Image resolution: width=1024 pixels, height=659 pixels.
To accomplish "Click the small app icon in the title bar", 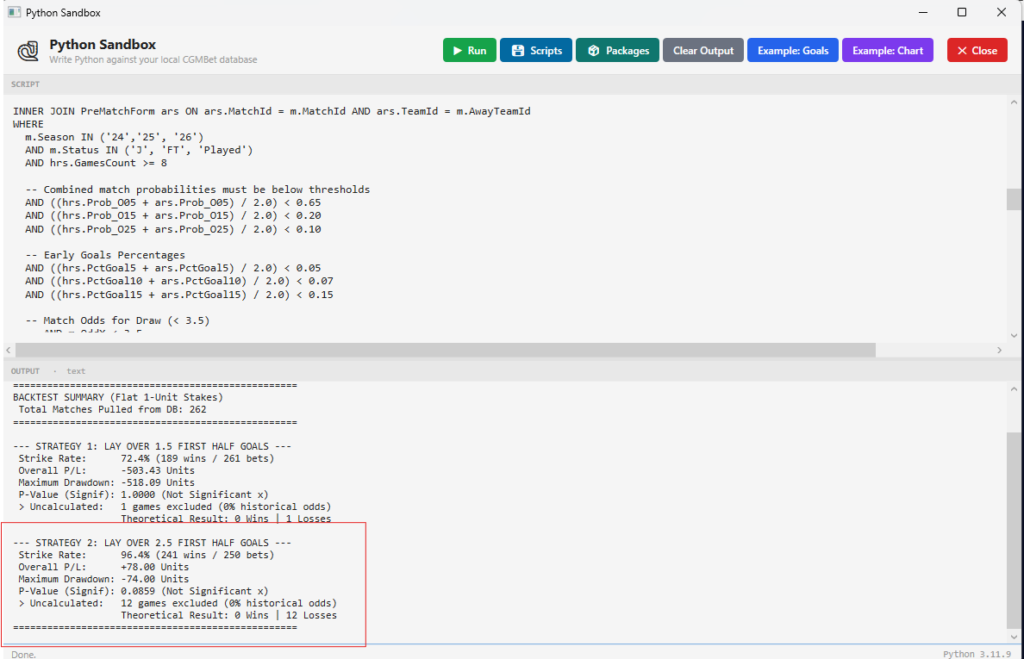I will [14, 12].
